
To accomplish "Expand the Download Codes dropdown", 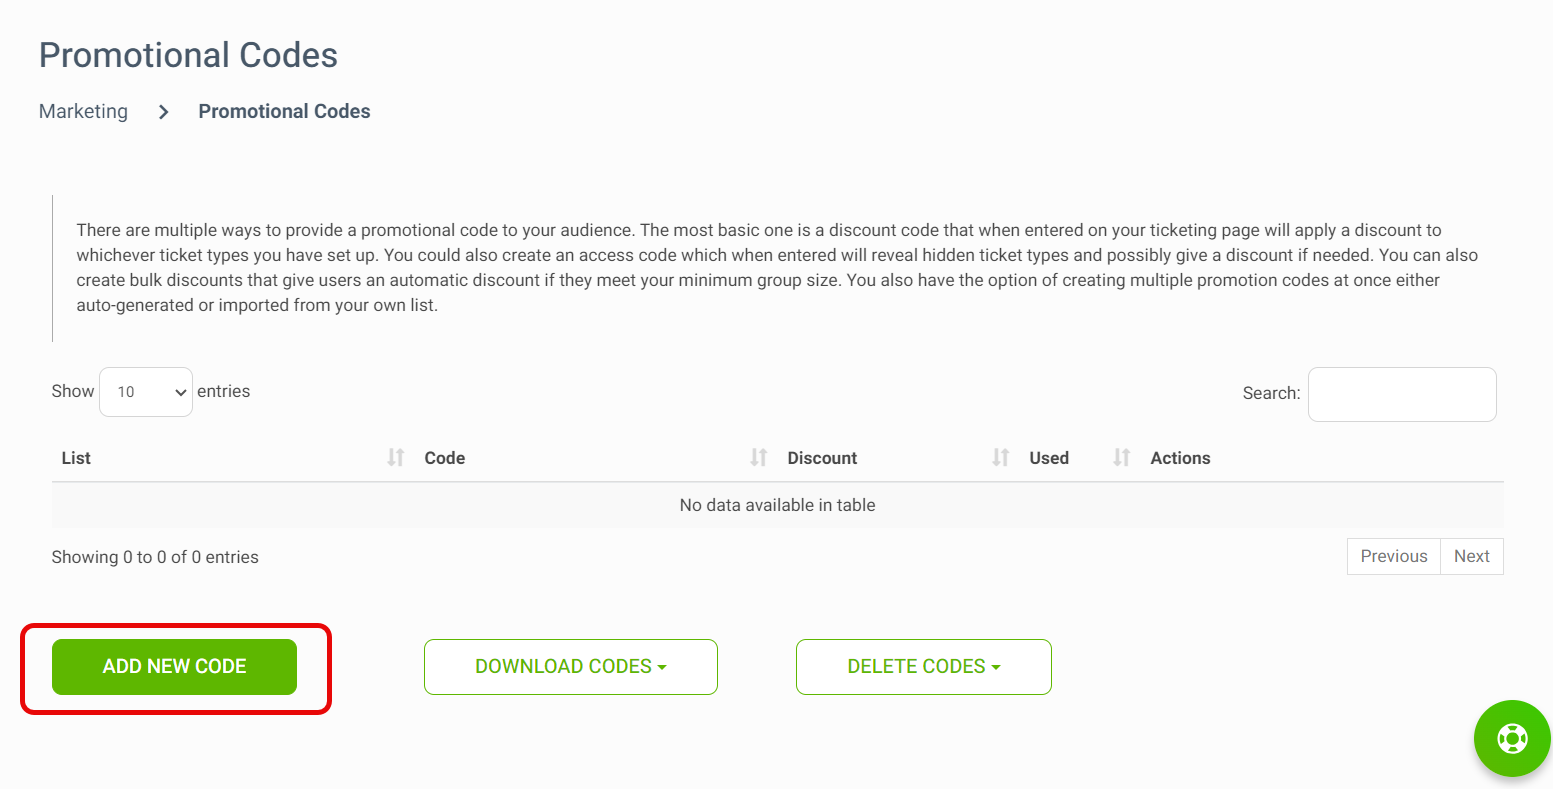I will (x=571, y=667).
